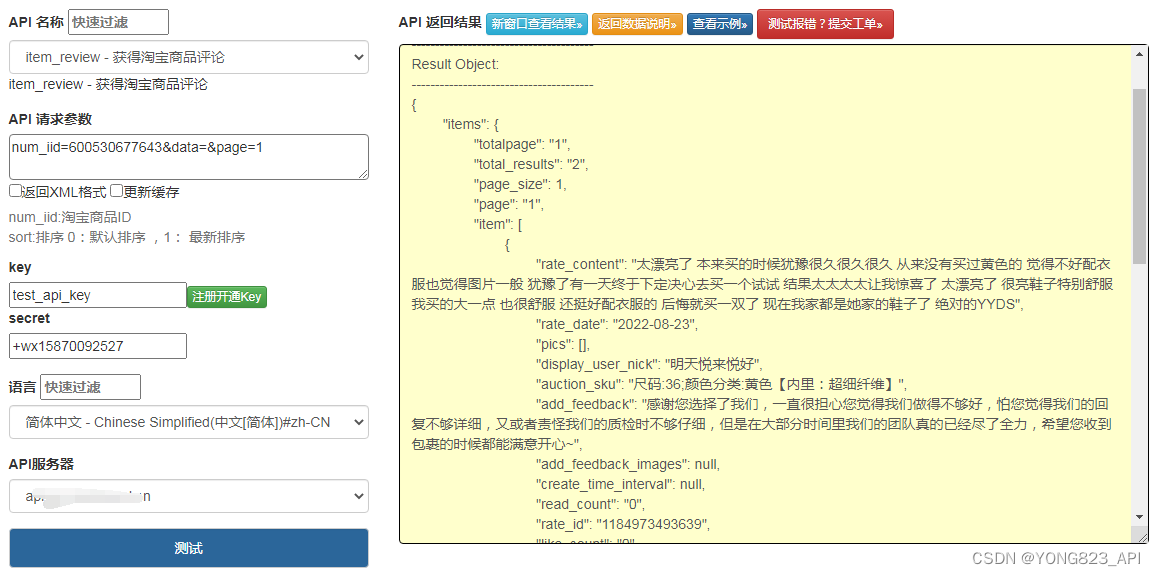Viewport: 1155px width, 576px height.
Task: Click the result panel scrollbar thumb
Action: tap(1140, 177)
